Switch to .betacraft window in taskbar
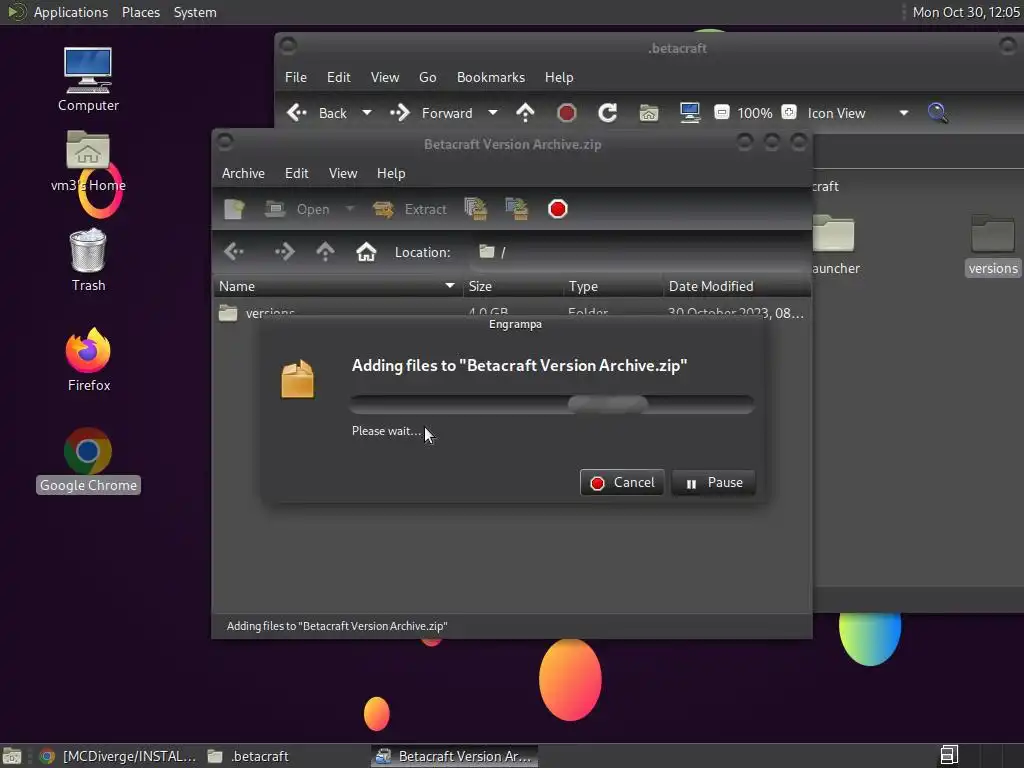 coord(248,756)
